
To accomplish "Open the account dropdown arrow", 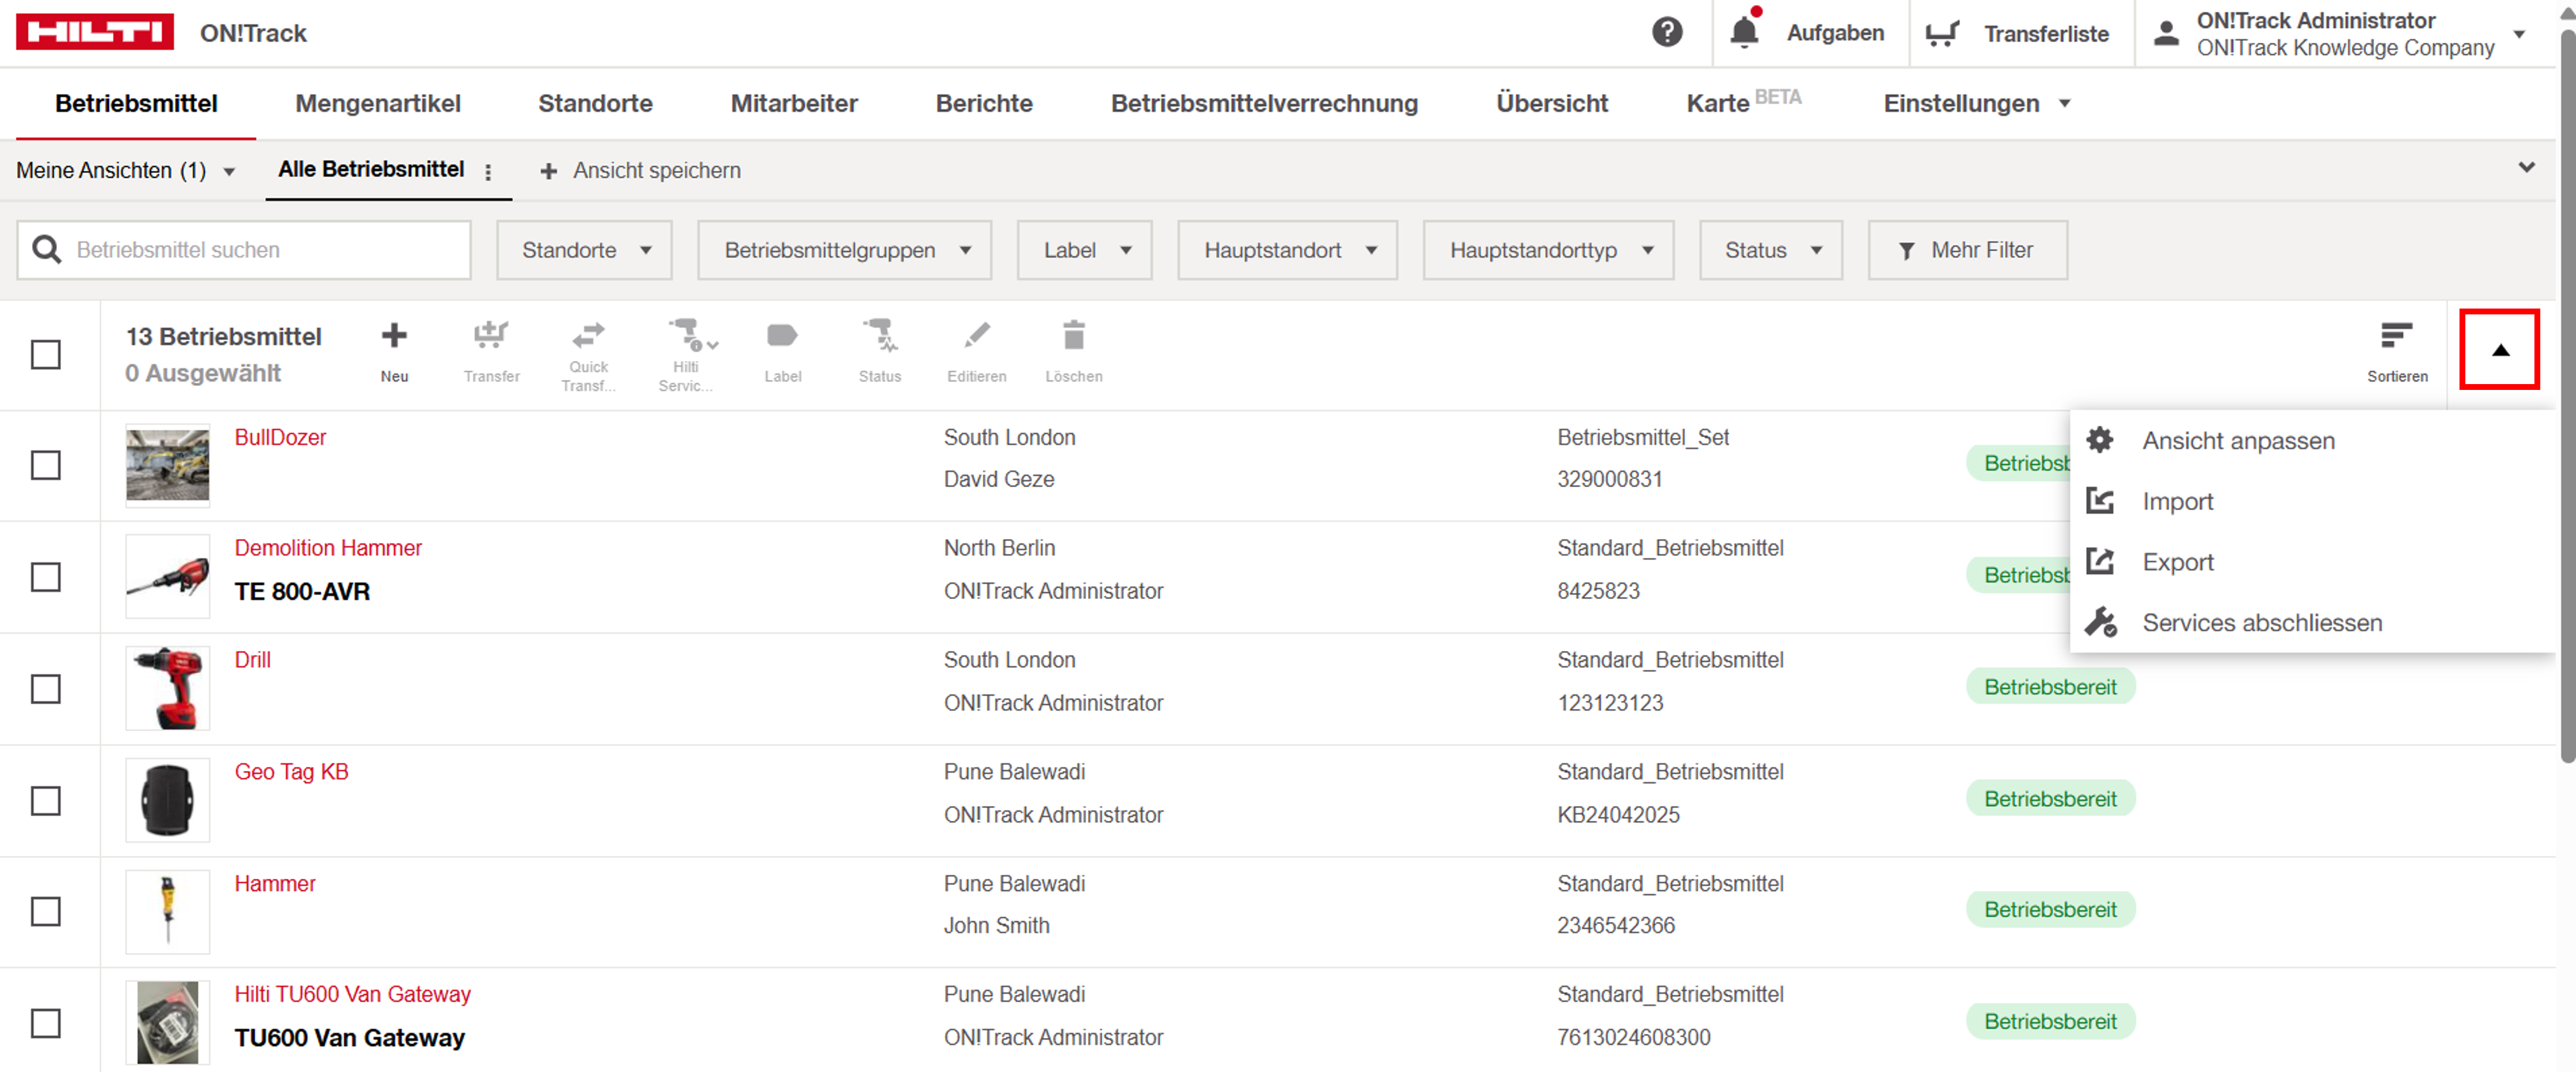I will point(2519,34).
